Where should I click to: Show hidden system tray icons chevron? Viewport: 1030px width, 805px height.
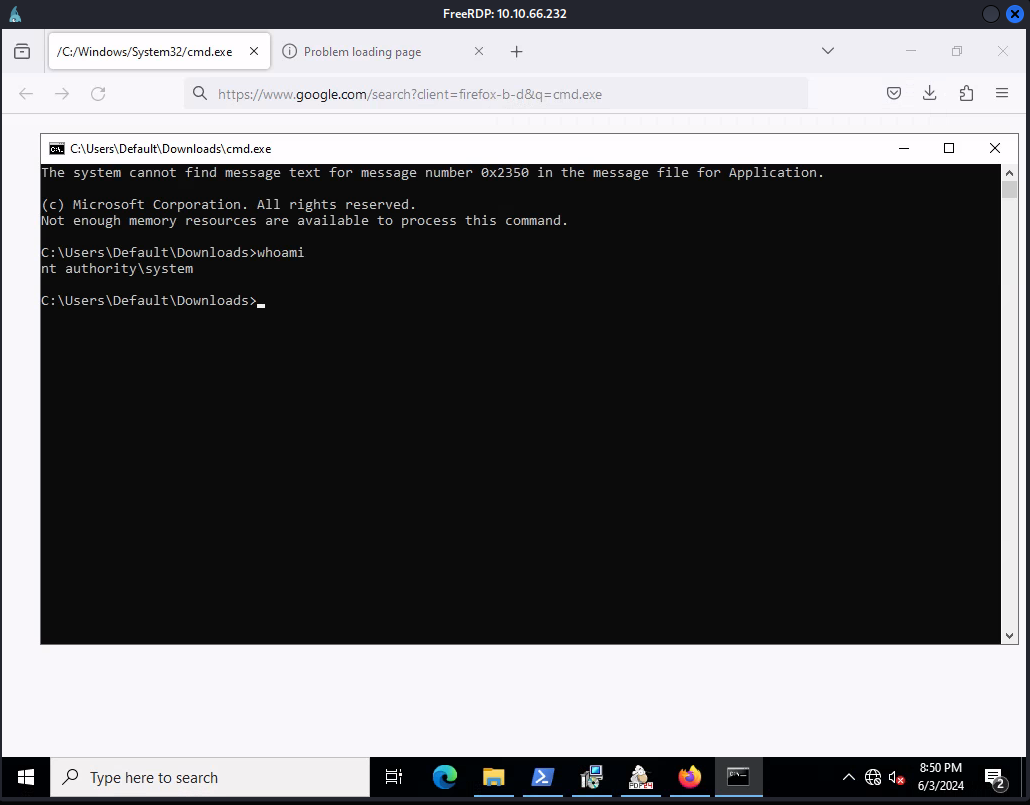(849, 777)
